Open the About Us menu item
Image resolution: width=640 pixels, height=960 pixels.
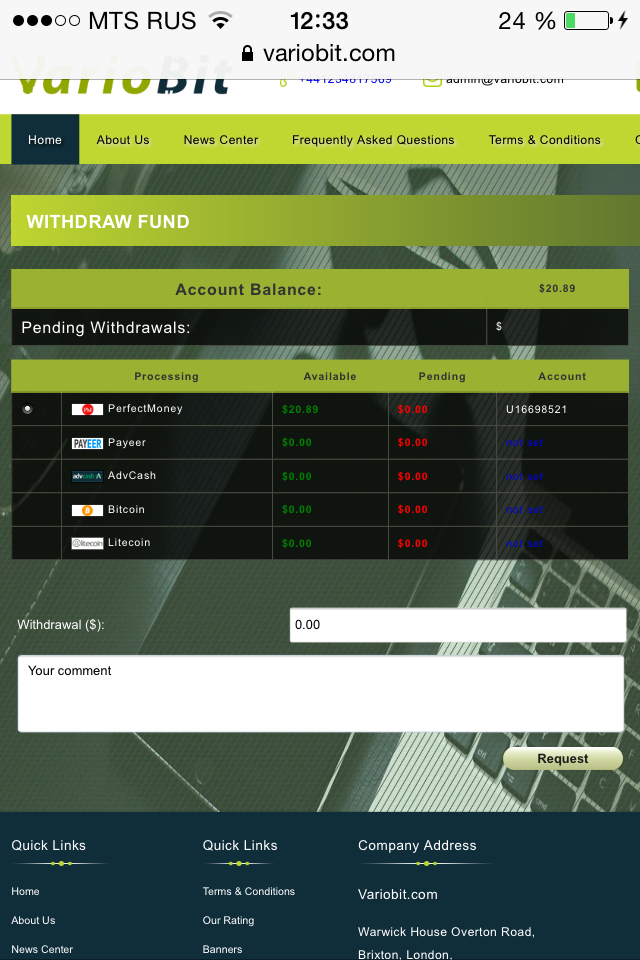click(x=122, y=140)
